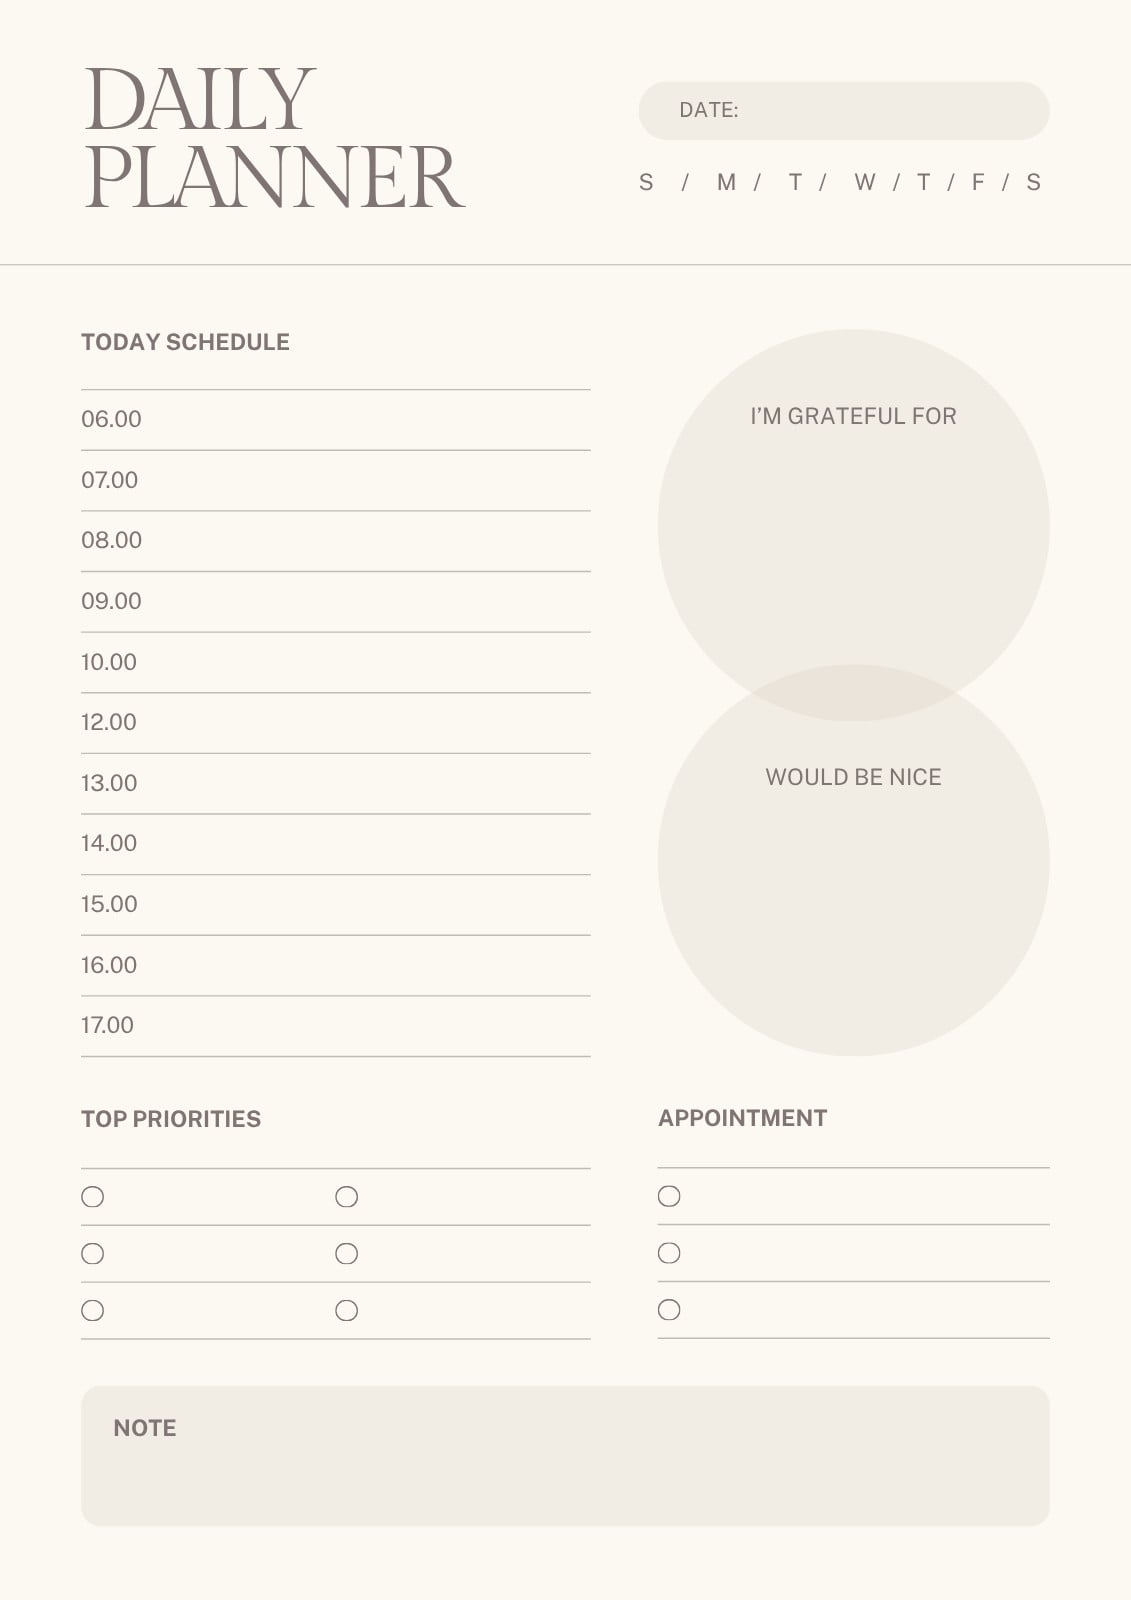This screenshot has height=1600, width=1131.
Task: Click the 13.00 schedule line
Action: click(336, 784)
